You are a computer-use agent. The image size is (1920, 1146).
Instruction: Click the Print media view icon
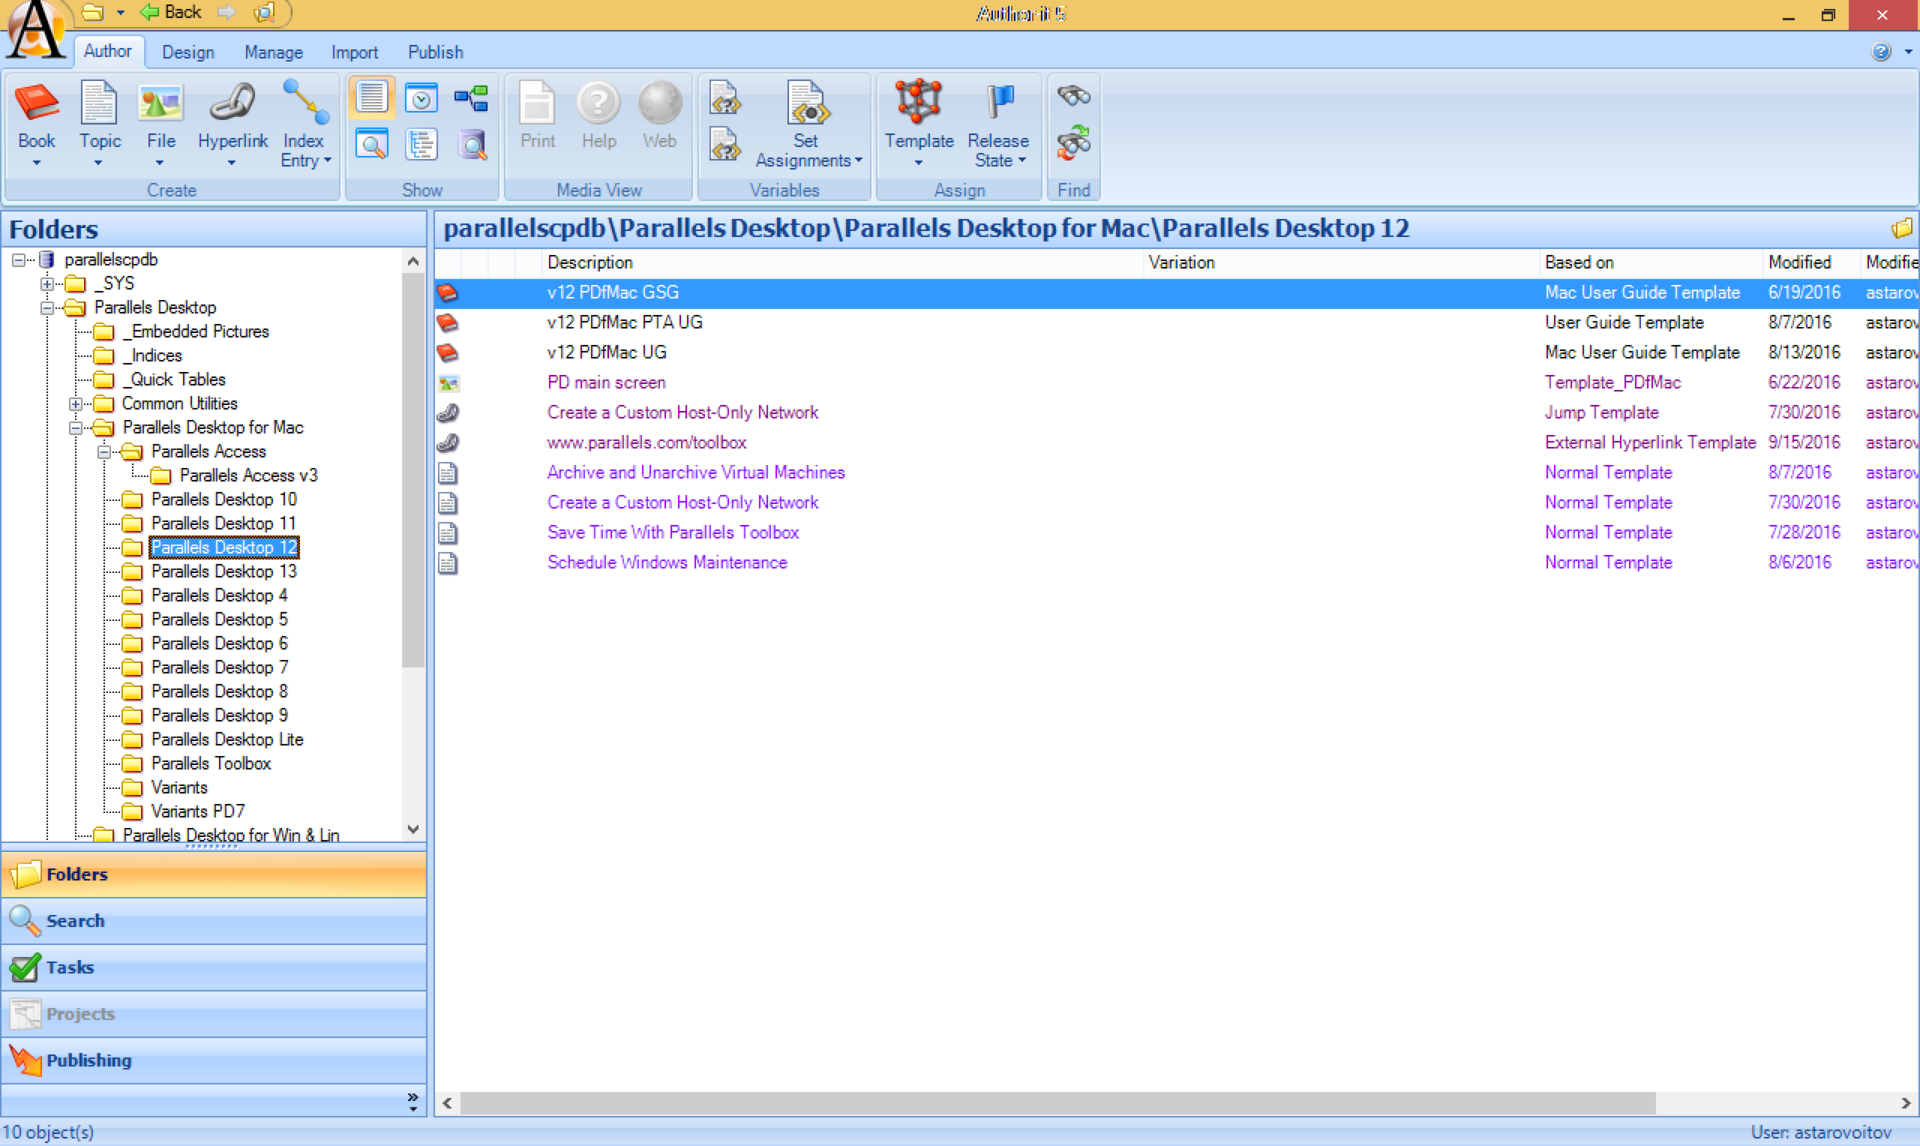point(537,103)
